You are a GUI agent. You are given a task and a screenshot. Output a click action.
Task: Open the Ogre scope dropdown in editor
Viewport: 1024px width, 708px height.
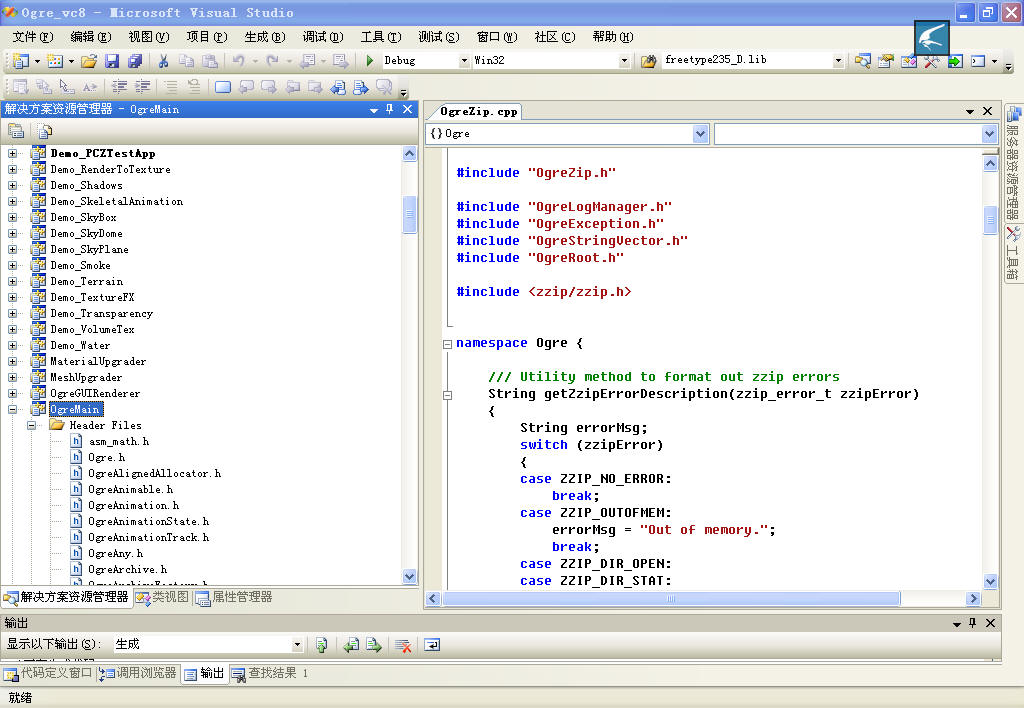(700, 134)
